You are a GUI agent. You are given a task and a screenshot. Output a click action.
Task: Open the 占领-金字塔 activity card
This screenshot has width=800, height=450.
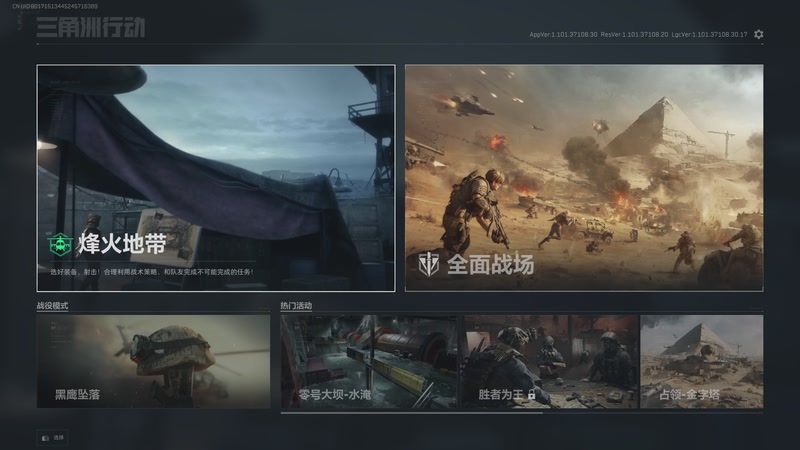tap(702, 361)
